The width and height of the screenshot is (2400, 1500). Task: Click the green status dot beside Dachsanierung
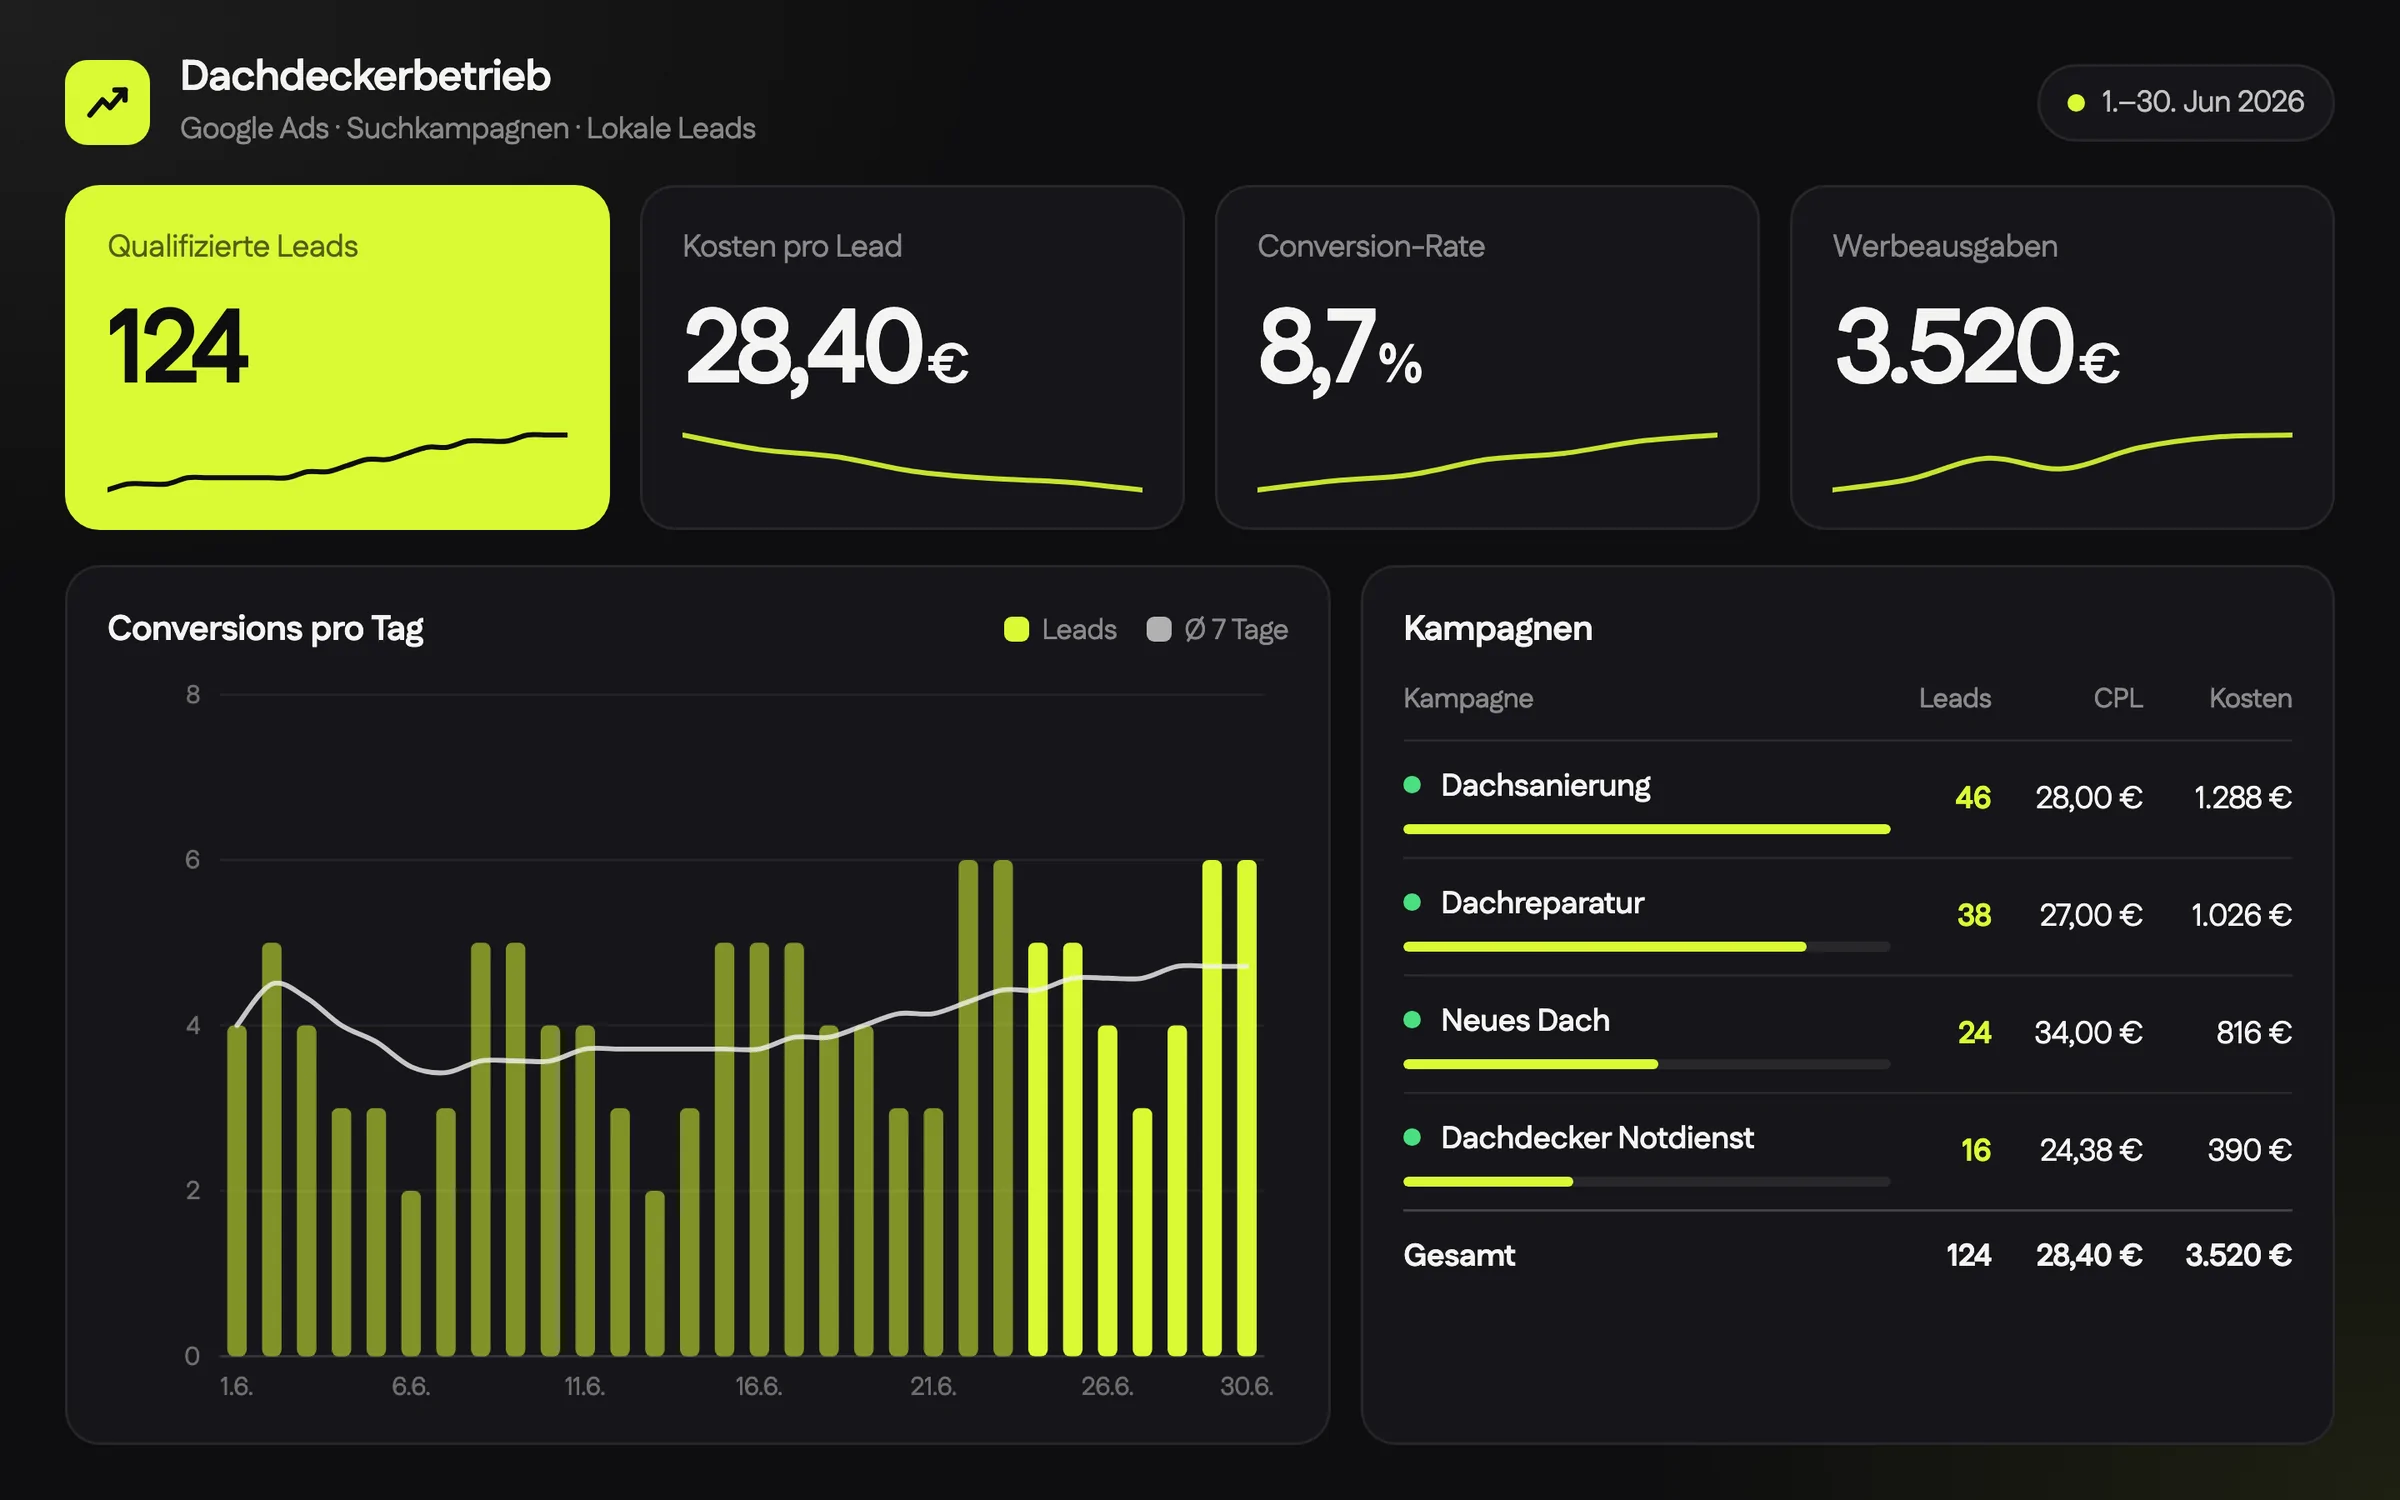click(1412, 785)
